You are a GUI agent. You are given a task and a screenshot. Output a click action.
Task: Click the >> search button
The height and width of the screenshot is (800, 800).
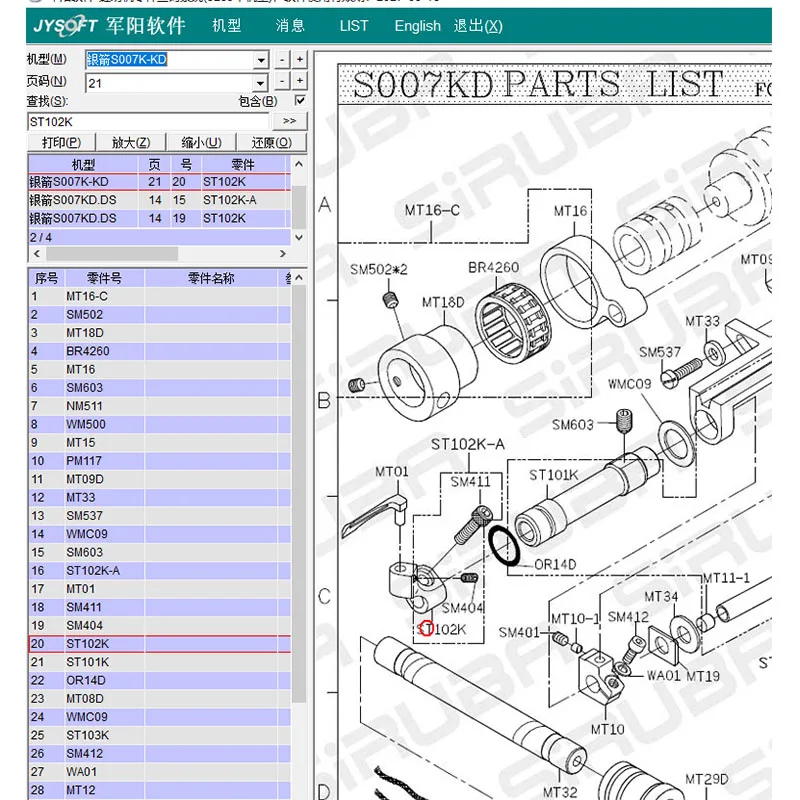(x=289, y=121)
